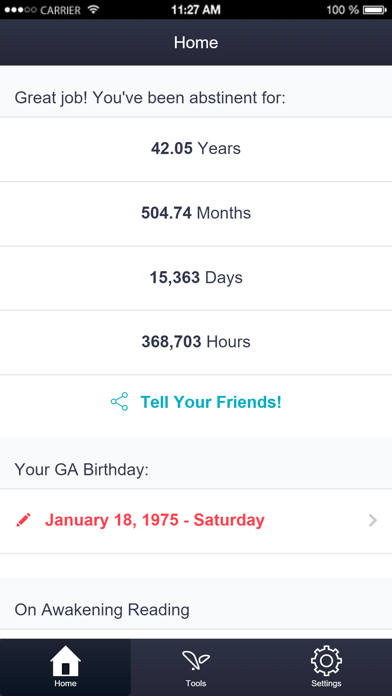Select the 504.74 Months row

(x=196, y=214)
